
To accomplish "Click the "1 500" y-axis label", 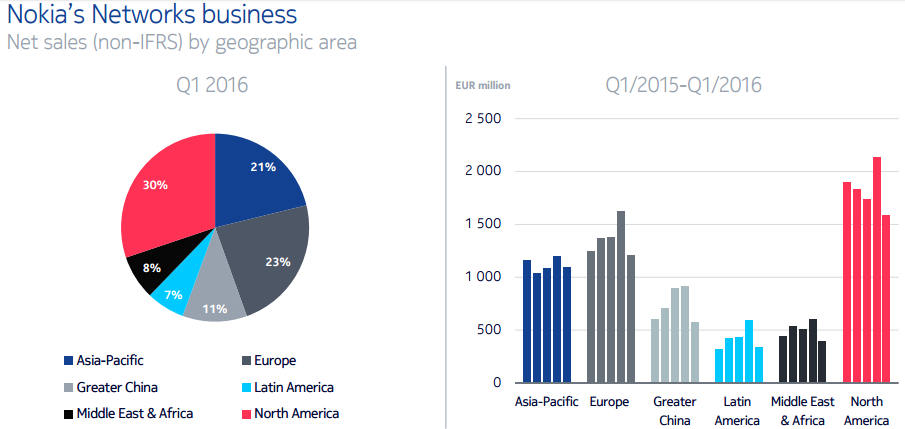I will point(484,225).
